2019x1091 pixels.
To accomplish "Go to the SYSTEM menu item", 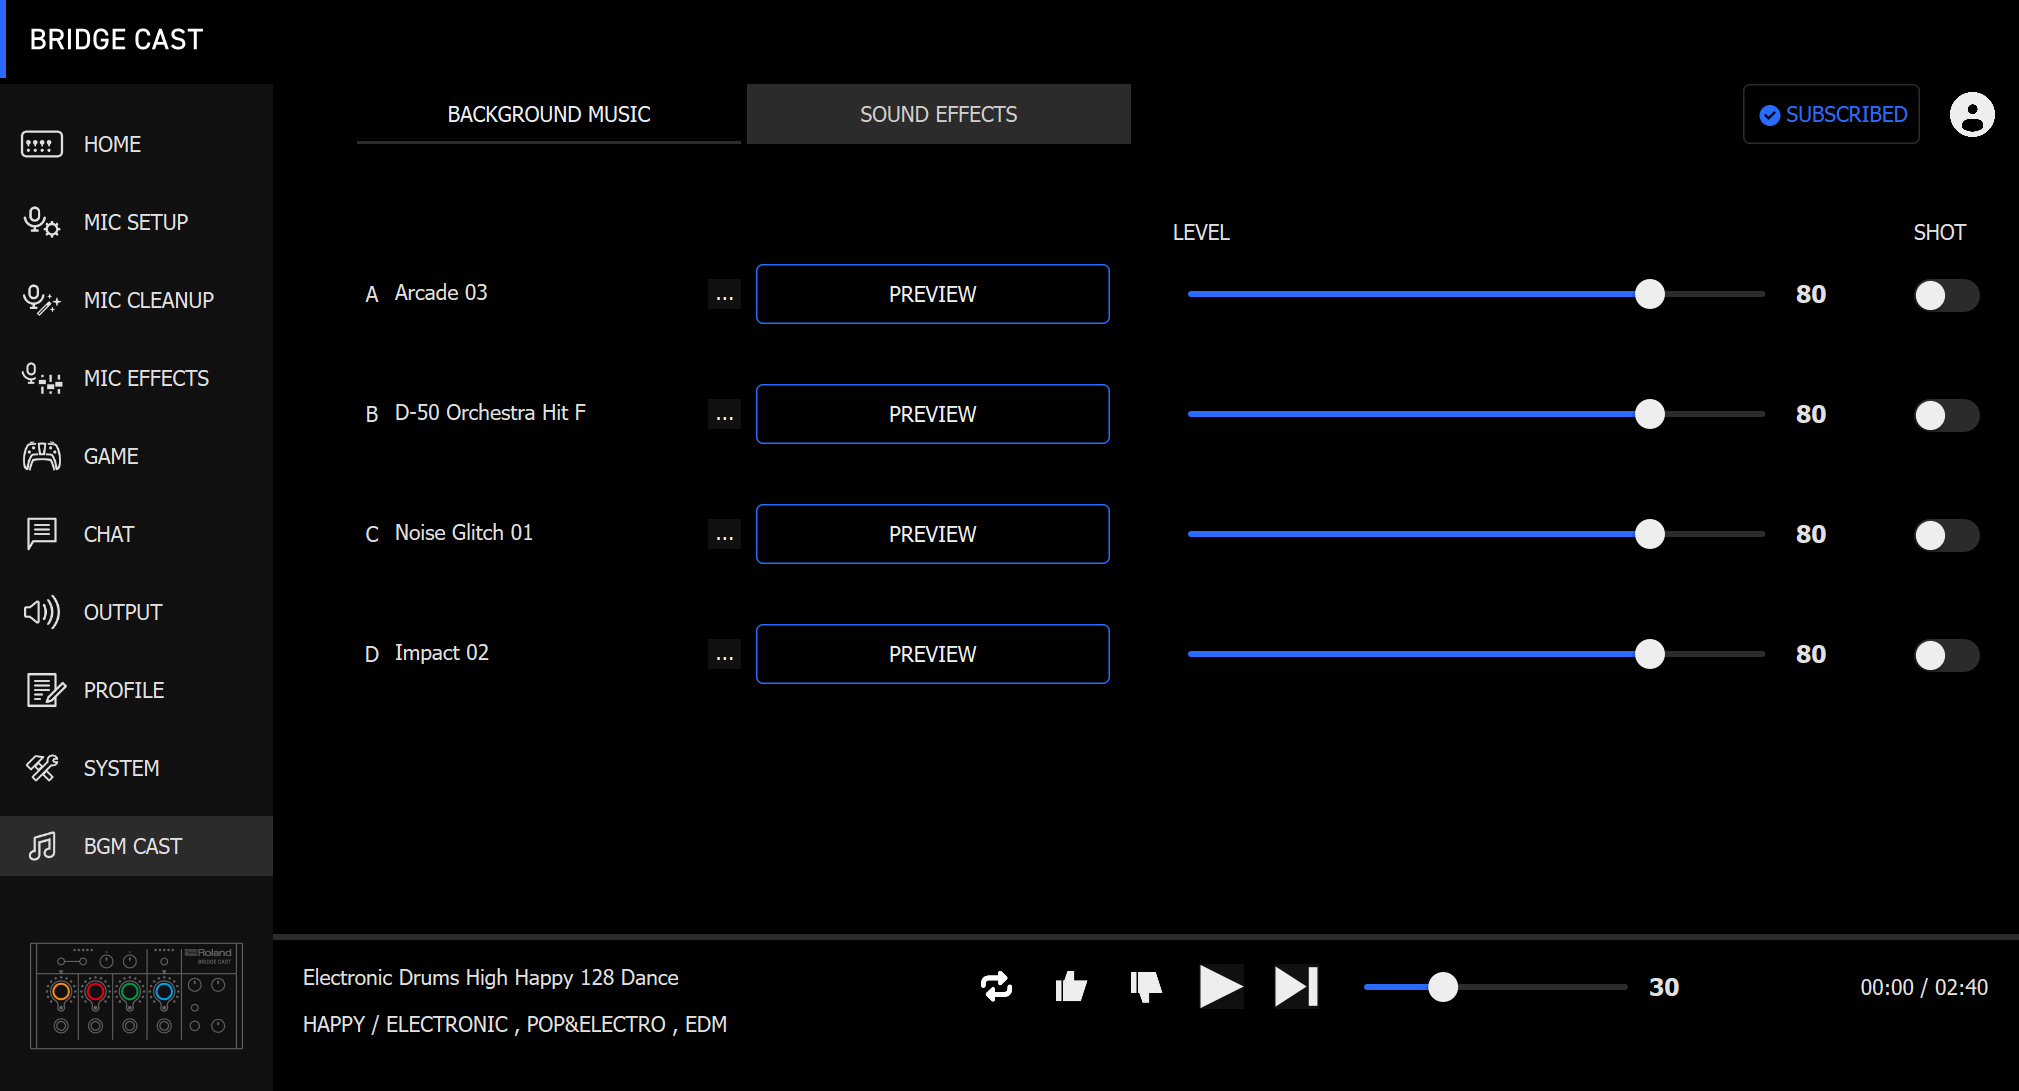I will pos(136,768).
